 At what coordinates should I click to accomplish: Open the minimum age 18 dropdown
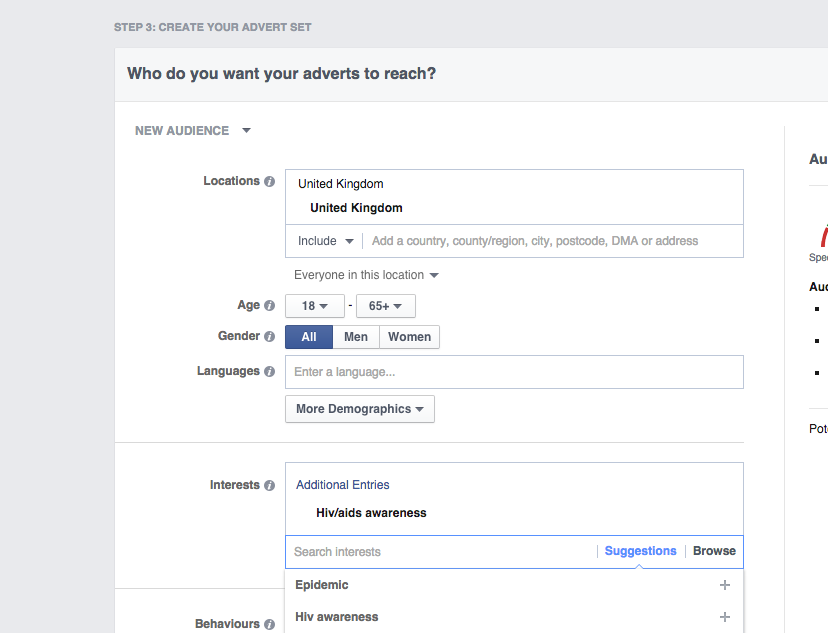[x=315, y=307]
